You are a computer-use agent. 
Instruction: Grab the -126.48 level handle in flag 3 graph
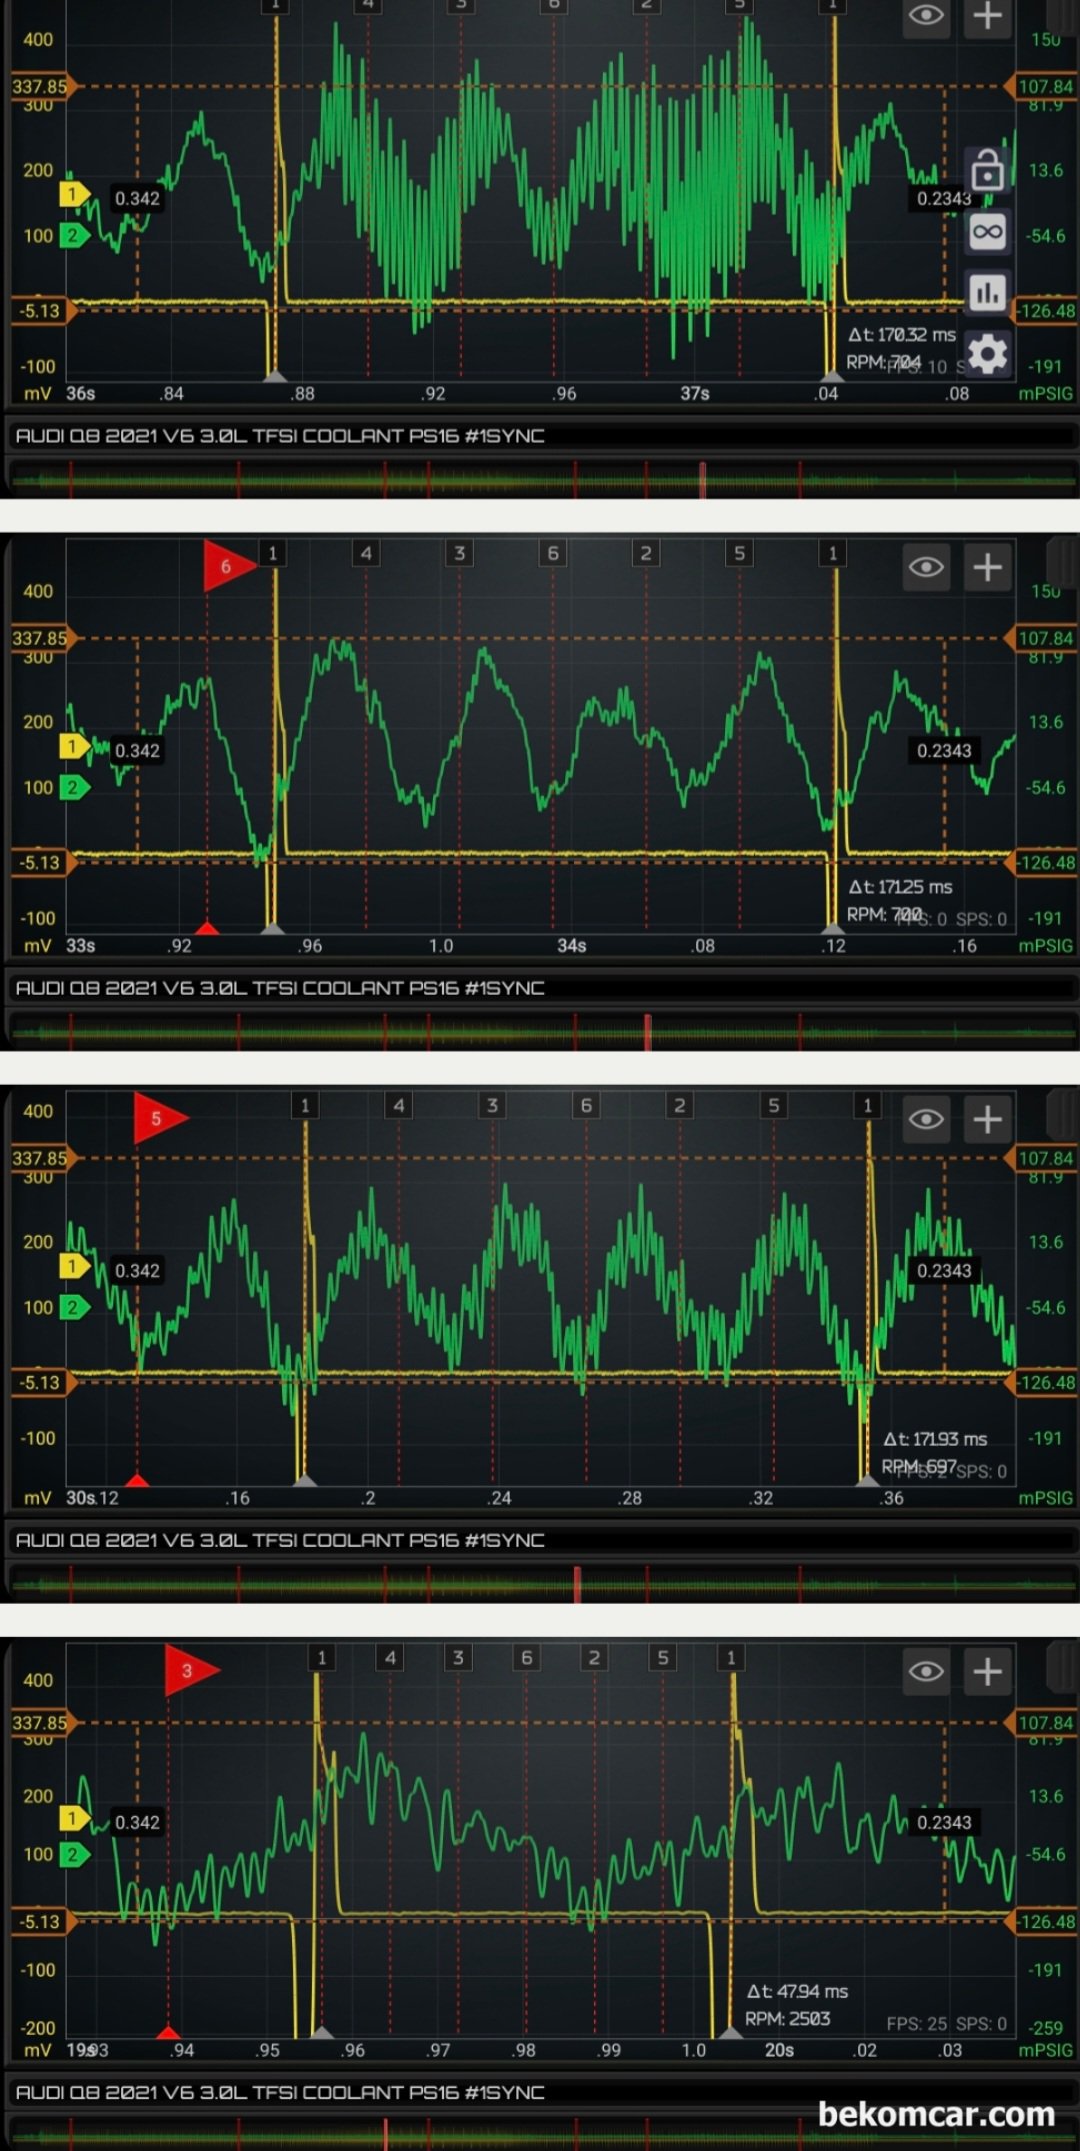click(x=1043, y=1921)
